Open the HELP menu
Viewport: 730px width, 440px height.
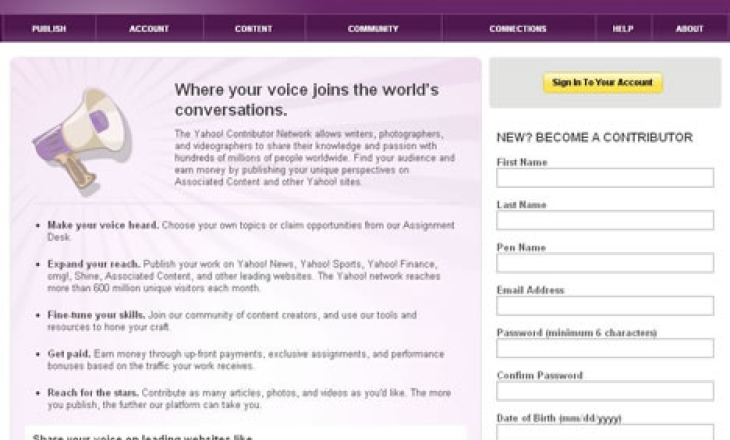[x=623, y=29]
